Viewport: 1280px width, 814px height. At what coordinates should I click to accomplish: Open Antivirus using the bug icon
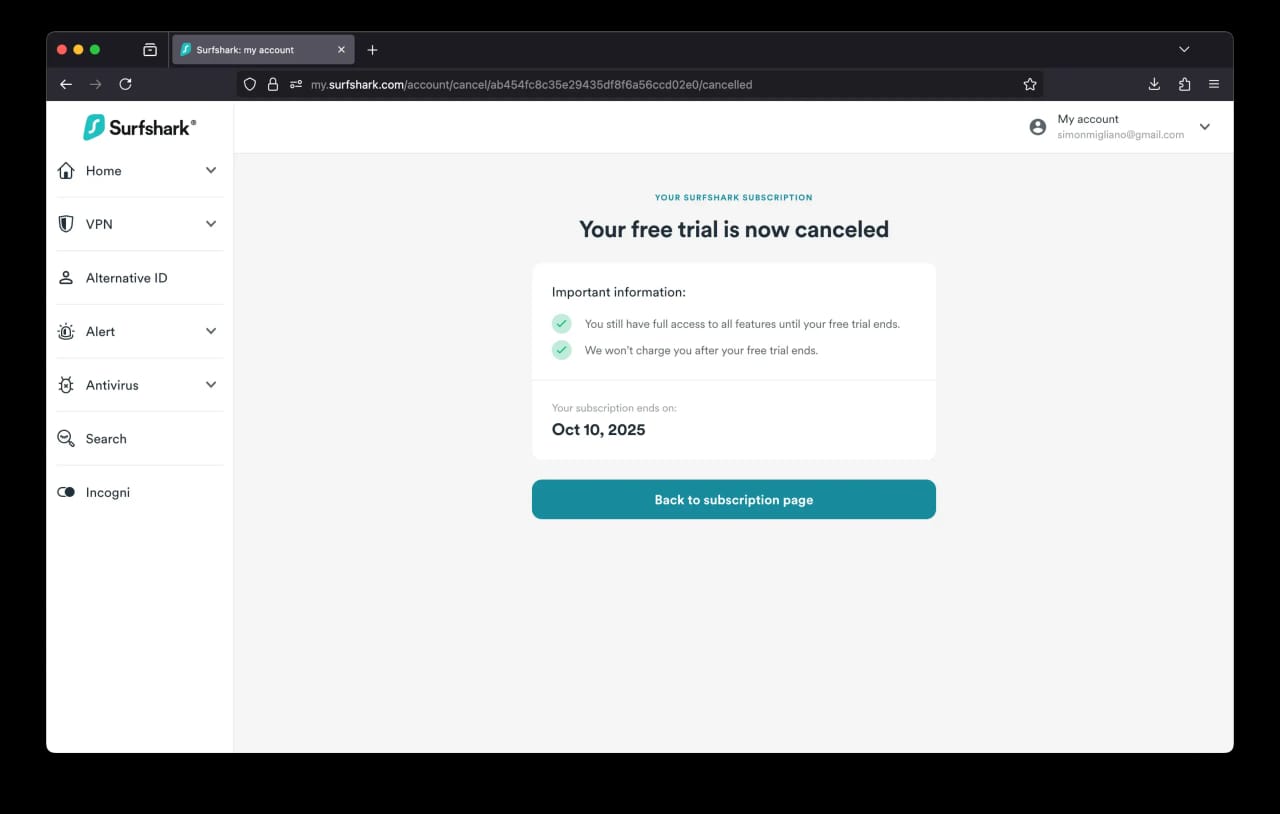66,384
